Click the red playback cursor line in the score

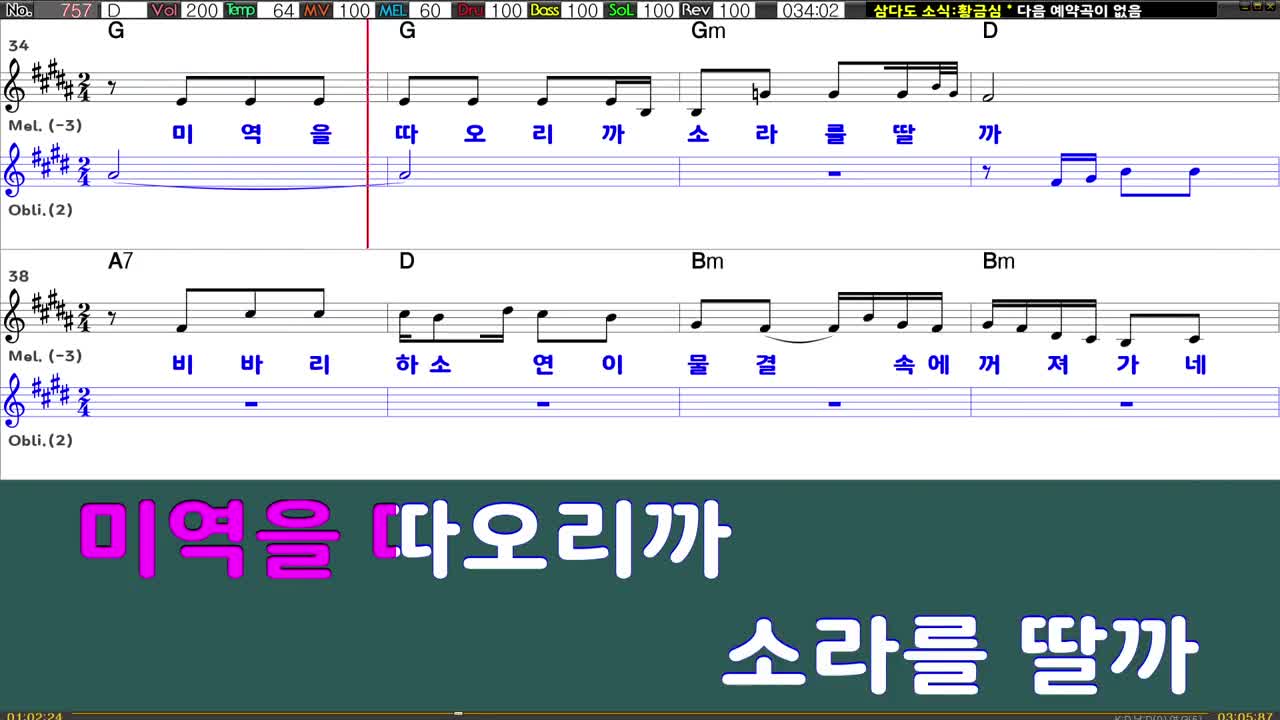(x=367, y=134)
